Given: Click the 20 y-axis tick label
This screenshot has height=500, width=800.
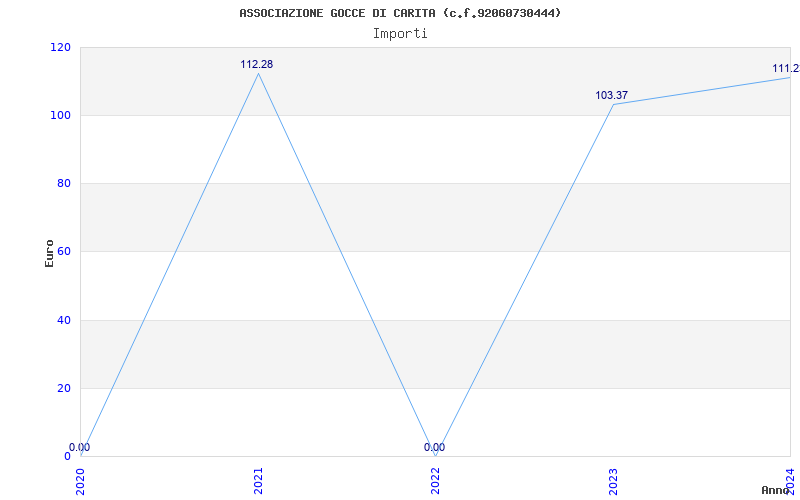Looking at the screenshot, I should point(62,388).
